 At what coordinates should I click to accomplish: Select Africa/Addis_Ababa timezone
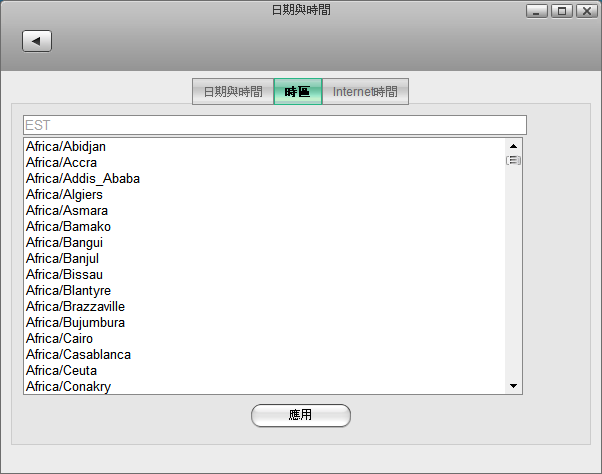point(83,179)
